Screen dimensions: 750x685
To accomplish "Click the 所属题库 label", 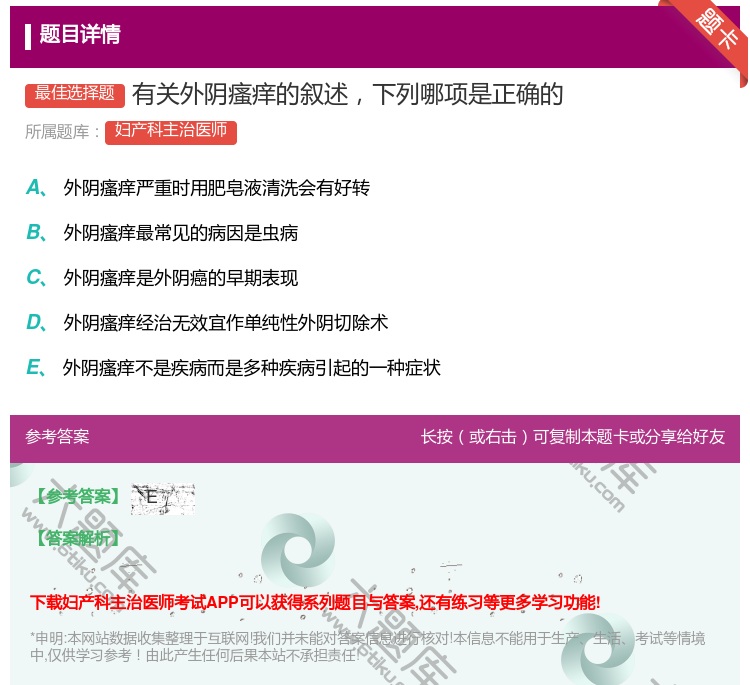I will [62, 132].
